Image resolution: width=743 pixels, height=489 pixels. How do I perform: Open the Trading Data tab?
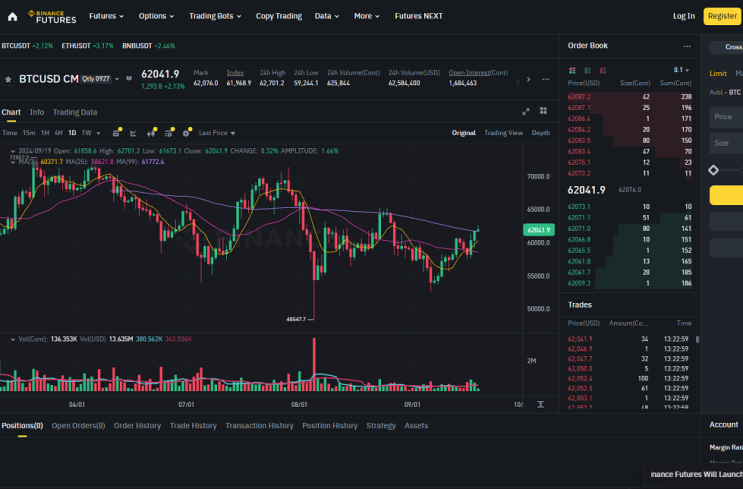[75, 112]
